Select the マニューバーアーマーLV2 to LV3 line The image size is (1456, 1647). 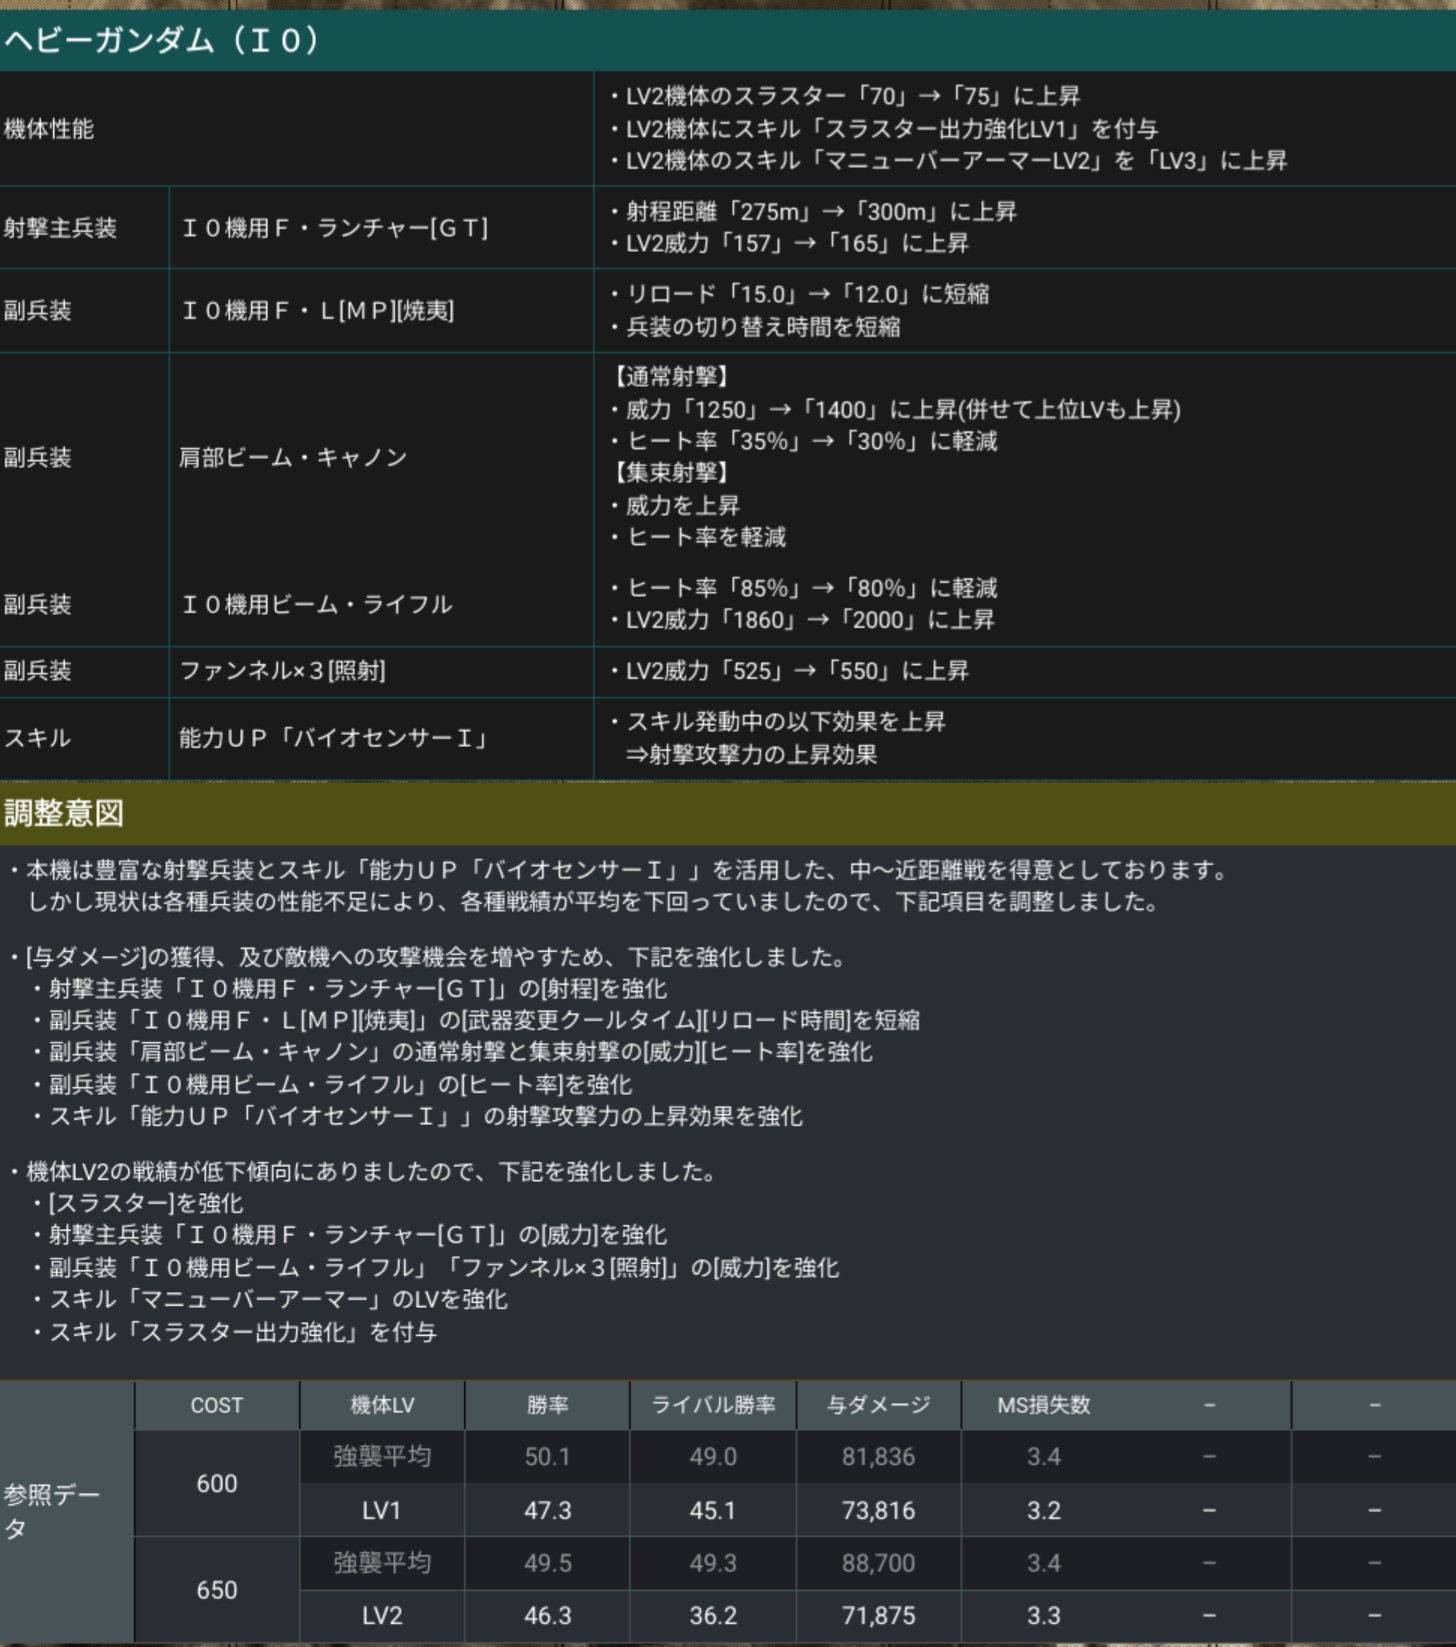coord(948,161)
